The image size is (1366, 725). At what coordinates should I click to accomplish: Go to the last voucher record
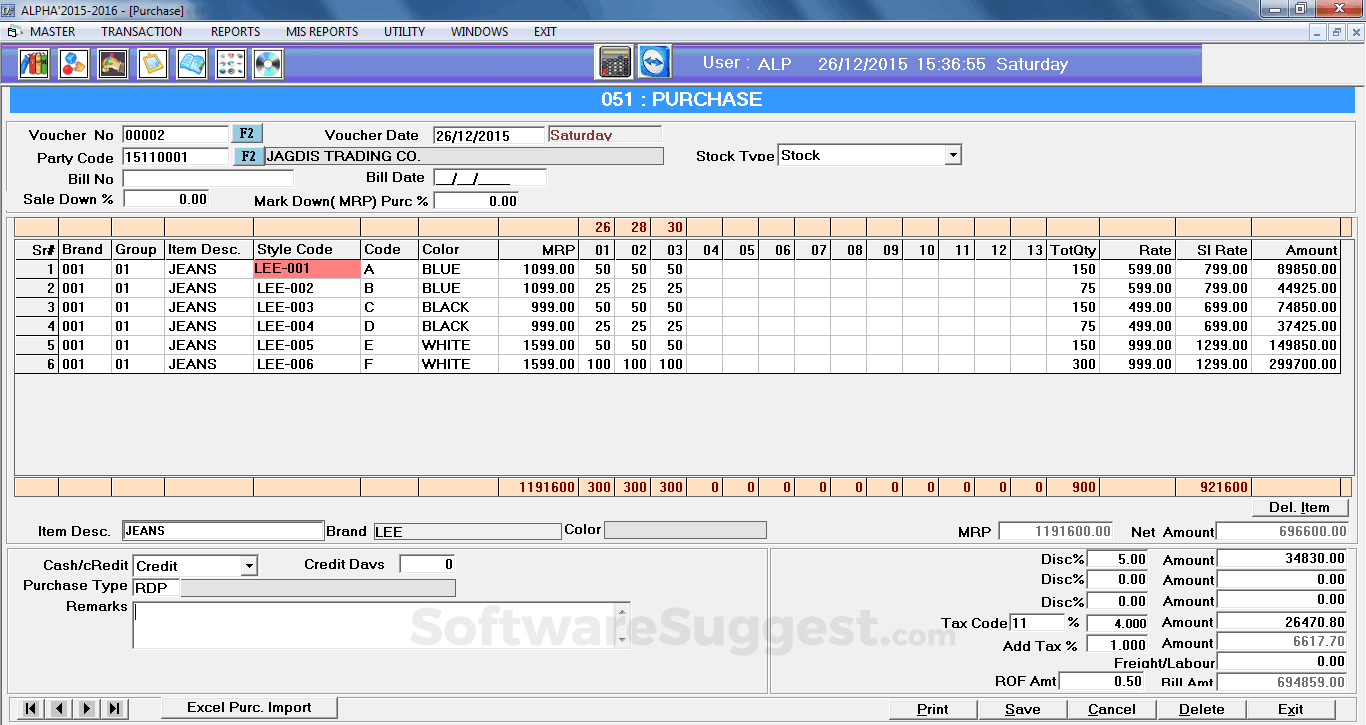115,708
